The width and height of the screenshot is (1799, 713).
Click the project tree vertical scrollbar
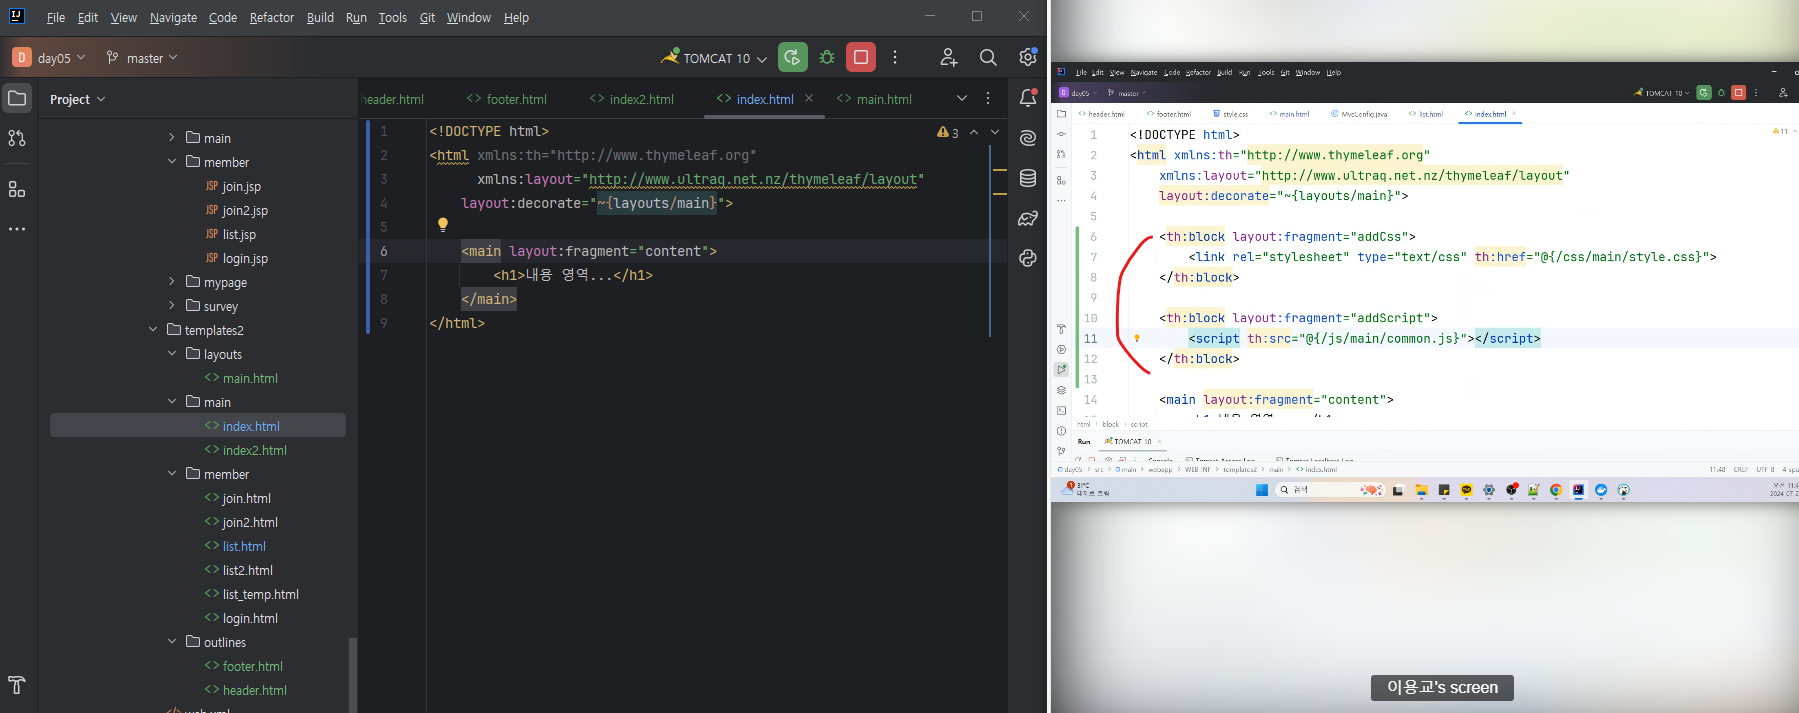point(352,675)
